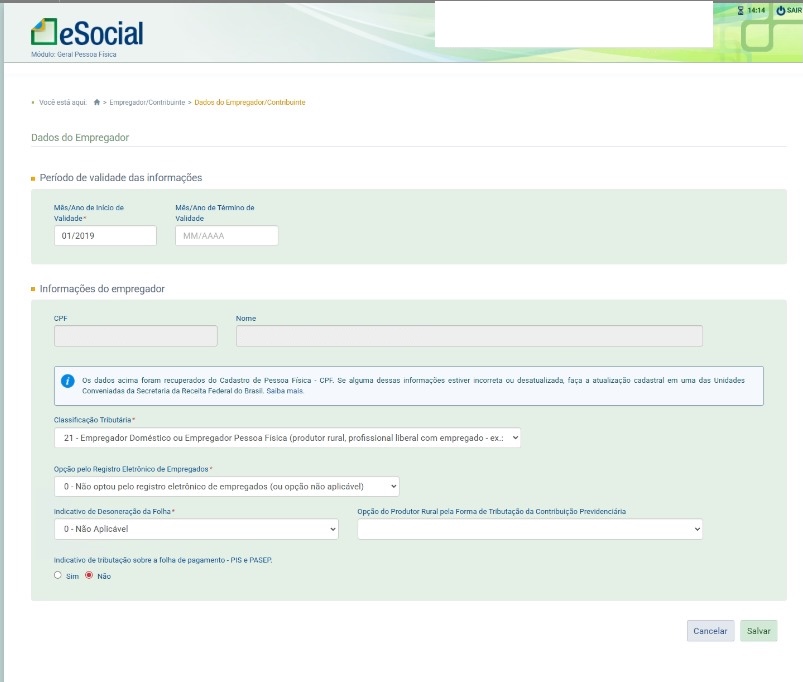Click the SAIR power icon
Screen dimensions: 803x682
click(780, 10)
